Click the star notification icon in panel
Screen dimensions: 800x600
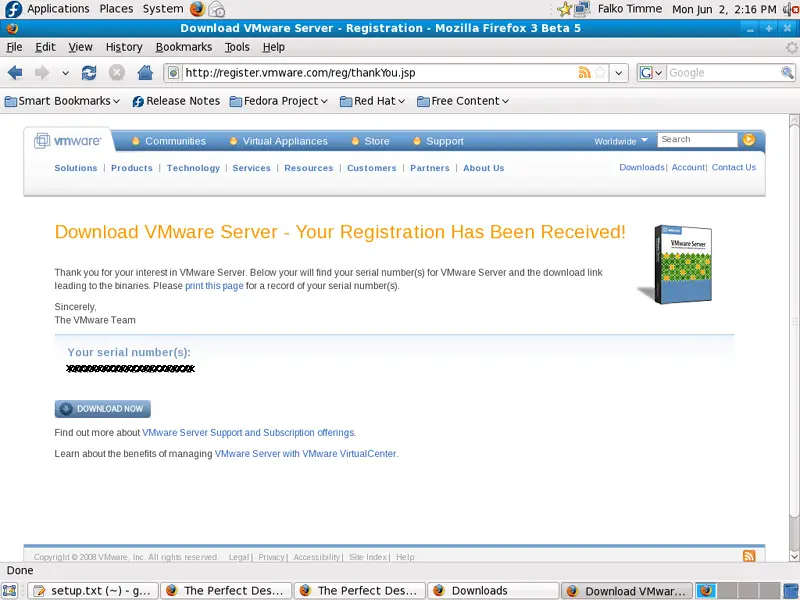(x=564, y=9)
